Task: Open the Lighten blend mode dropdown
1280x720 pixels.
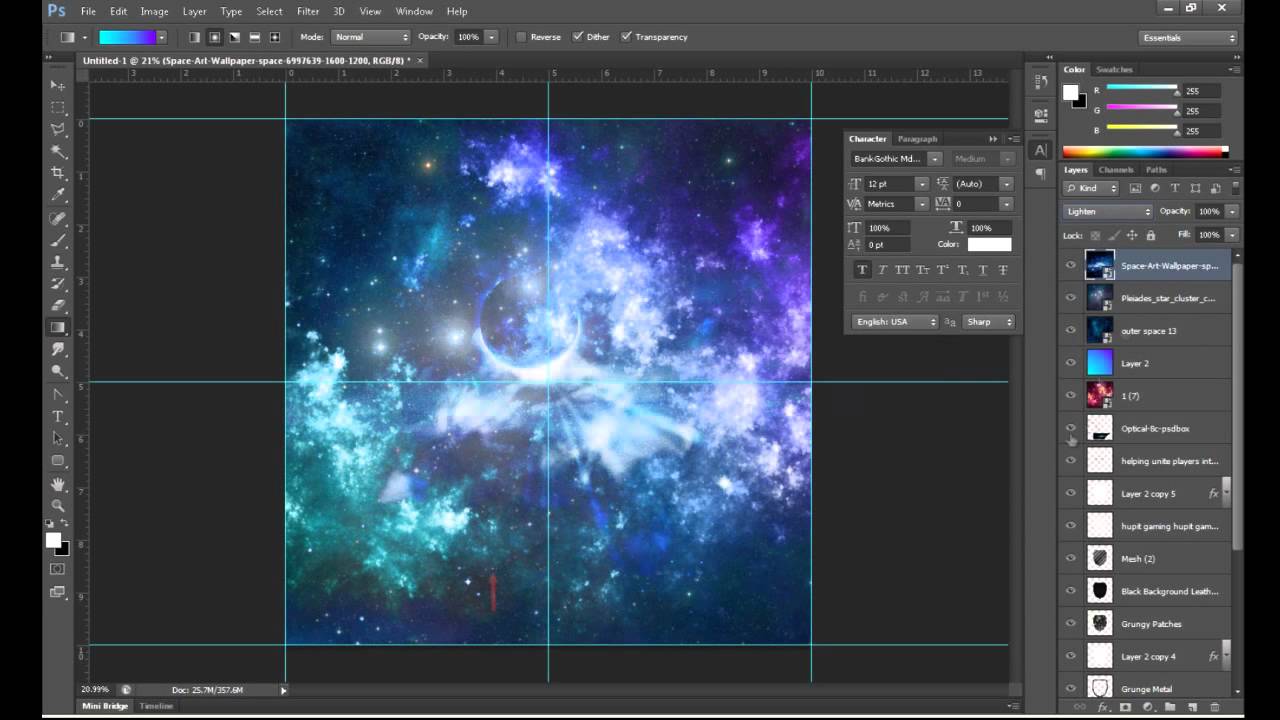Action: point(1108,211)
